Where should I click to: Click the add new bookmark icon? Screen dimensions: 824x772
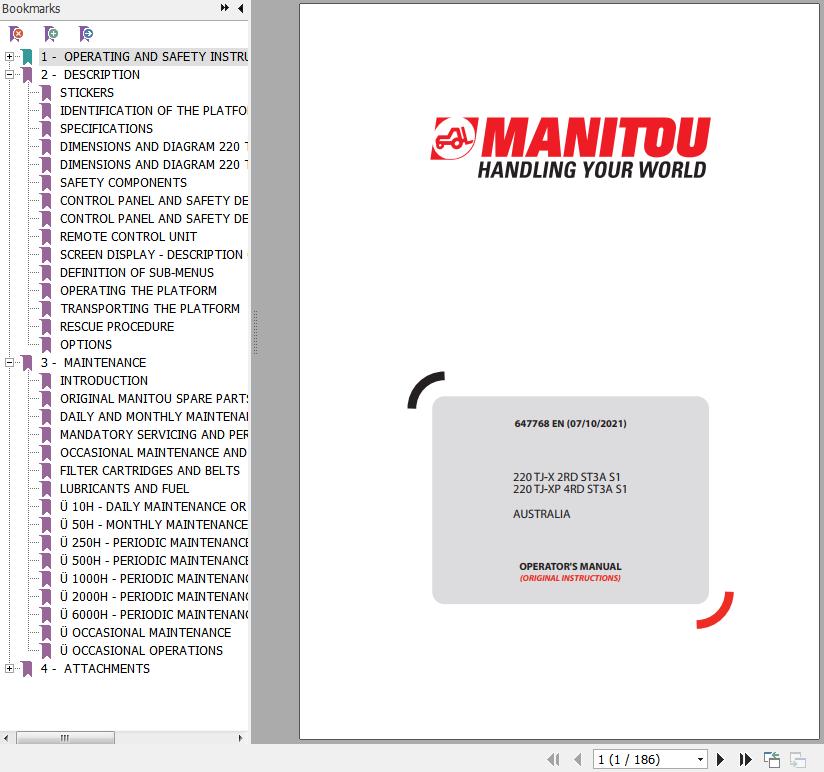(x=51, y=34)
